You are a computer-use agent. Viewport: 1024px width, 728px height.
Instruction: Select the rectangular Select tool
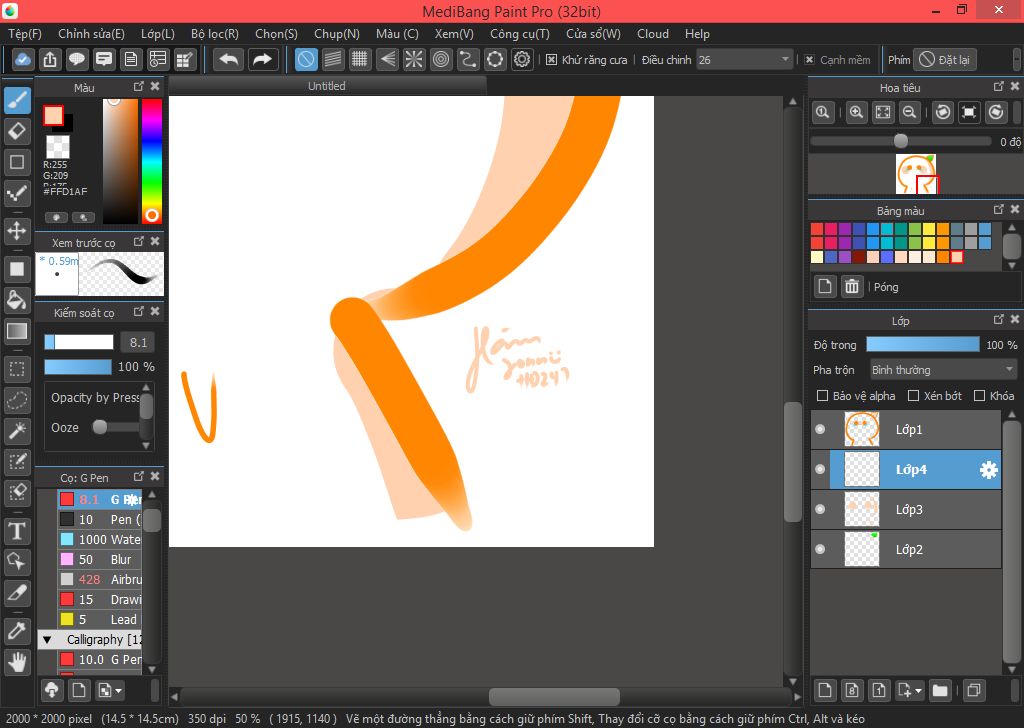pos(18,369)
